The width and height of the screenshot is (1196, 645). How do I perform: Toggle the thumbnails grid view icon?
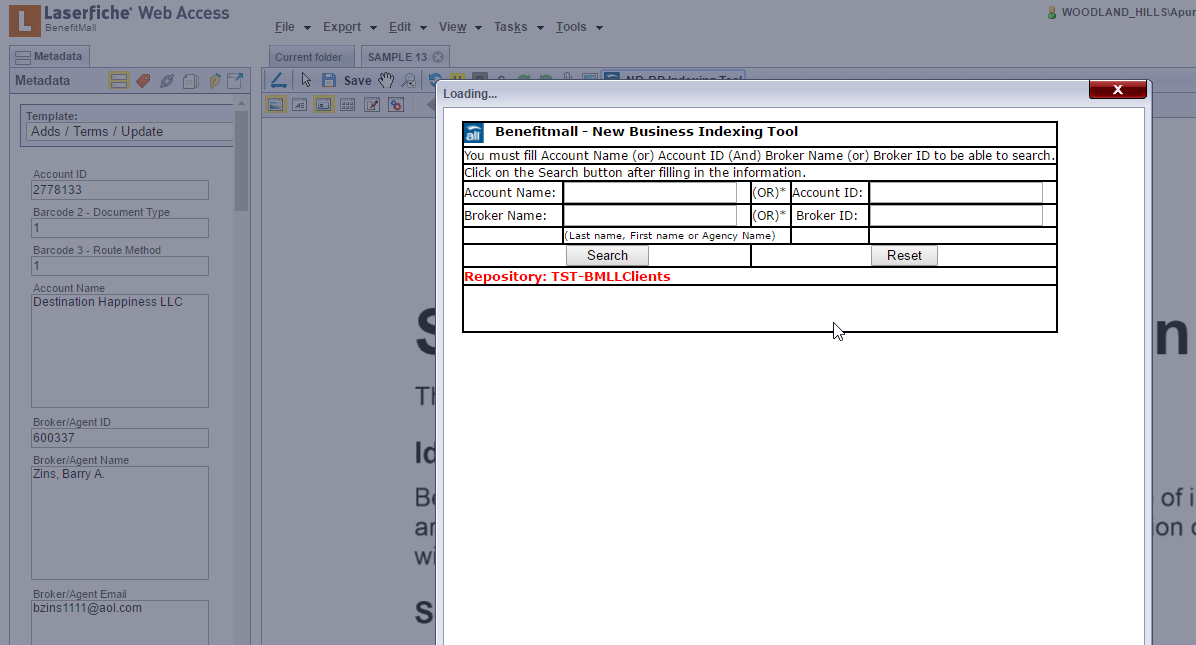[348, 105]
